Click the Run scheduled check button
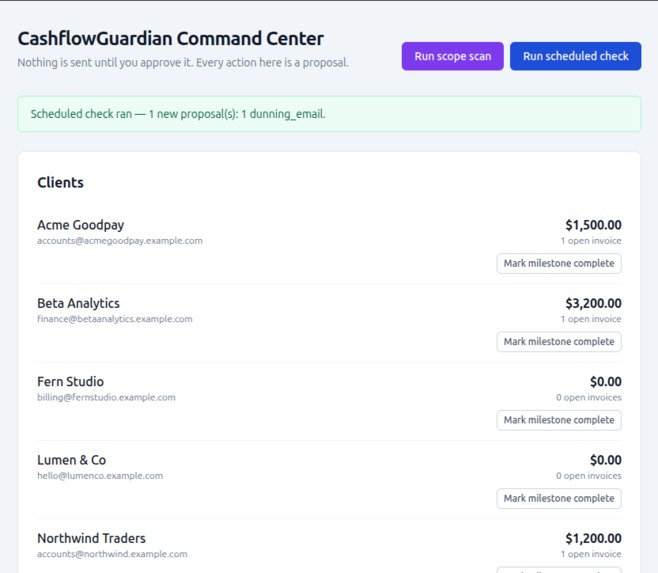The height and width of the screenshot is (573, 658). (575, 56)
